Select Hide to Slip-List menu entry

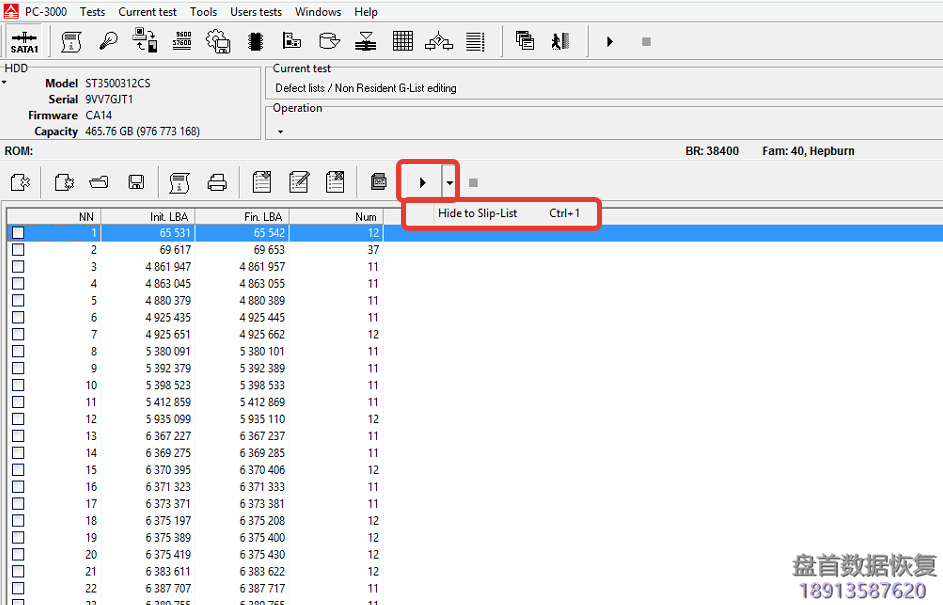pyautogui.click(x=478, y=213)
